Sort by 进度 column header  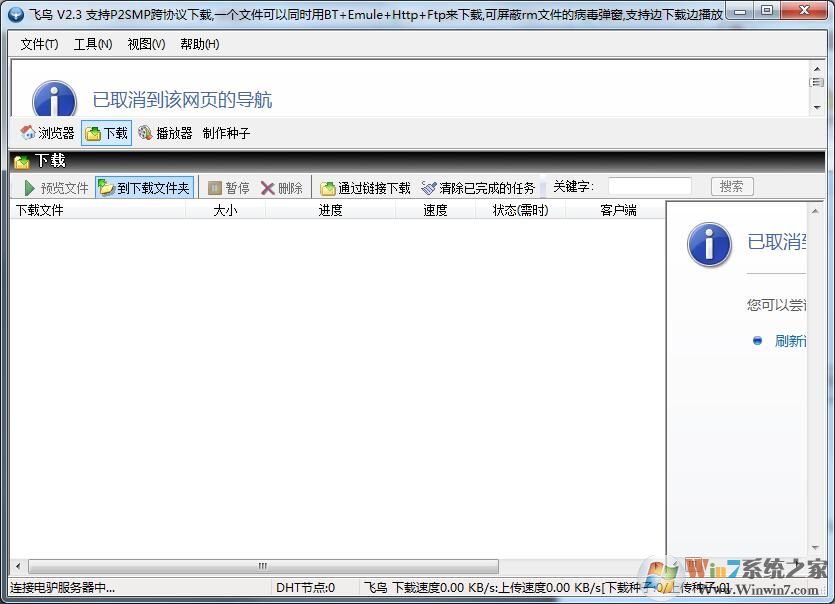(x=330, y=210)
